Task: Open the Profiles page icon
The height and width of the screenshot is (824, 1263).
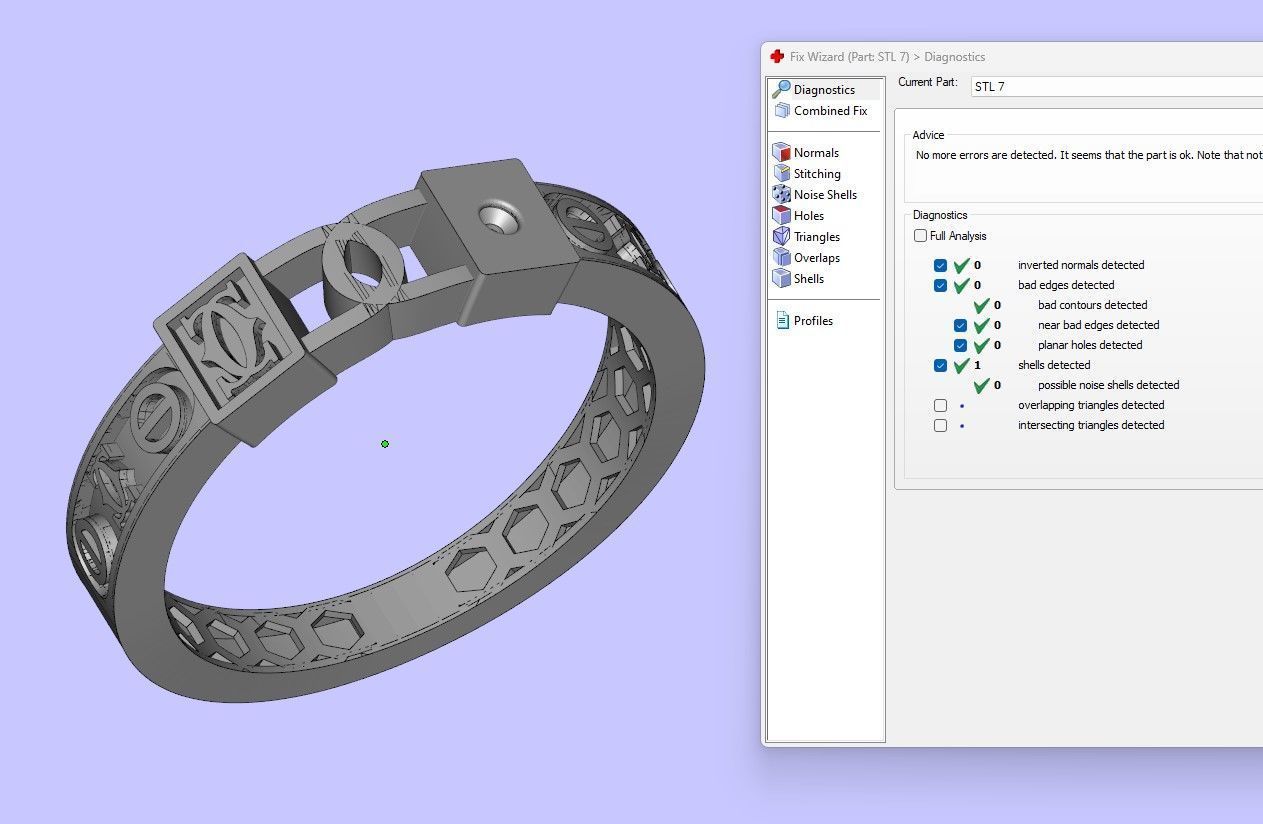Action: click(782, 321)
